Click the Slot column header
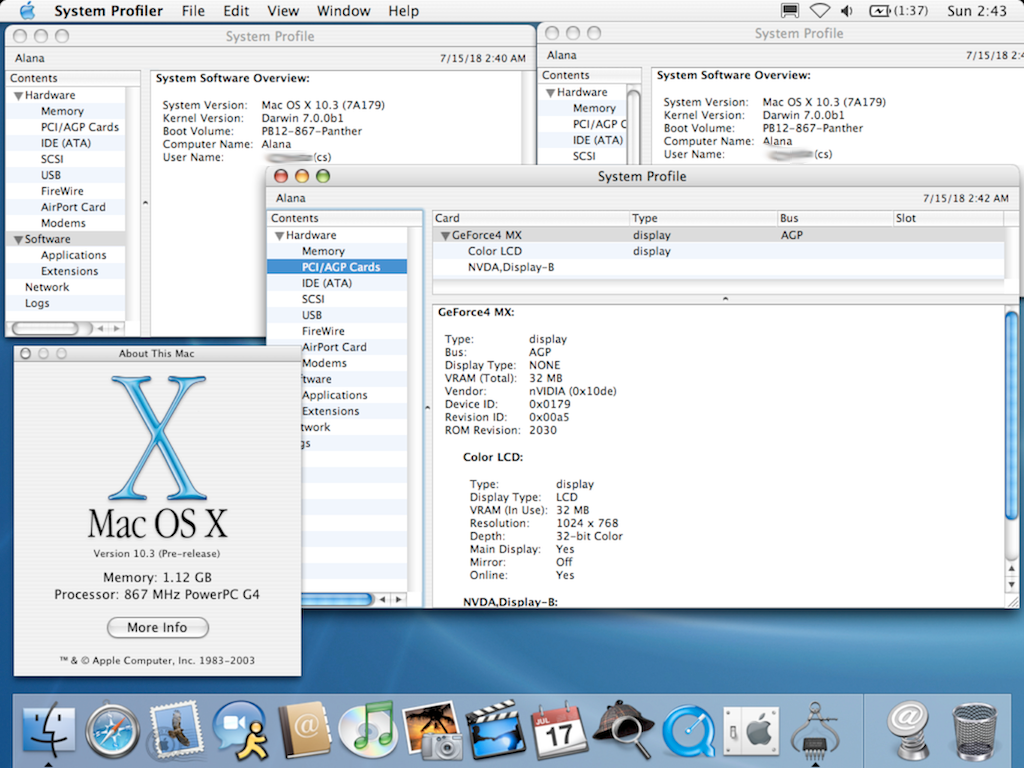The height and width of the screenshot is (768, 1024). pos(948,218)
